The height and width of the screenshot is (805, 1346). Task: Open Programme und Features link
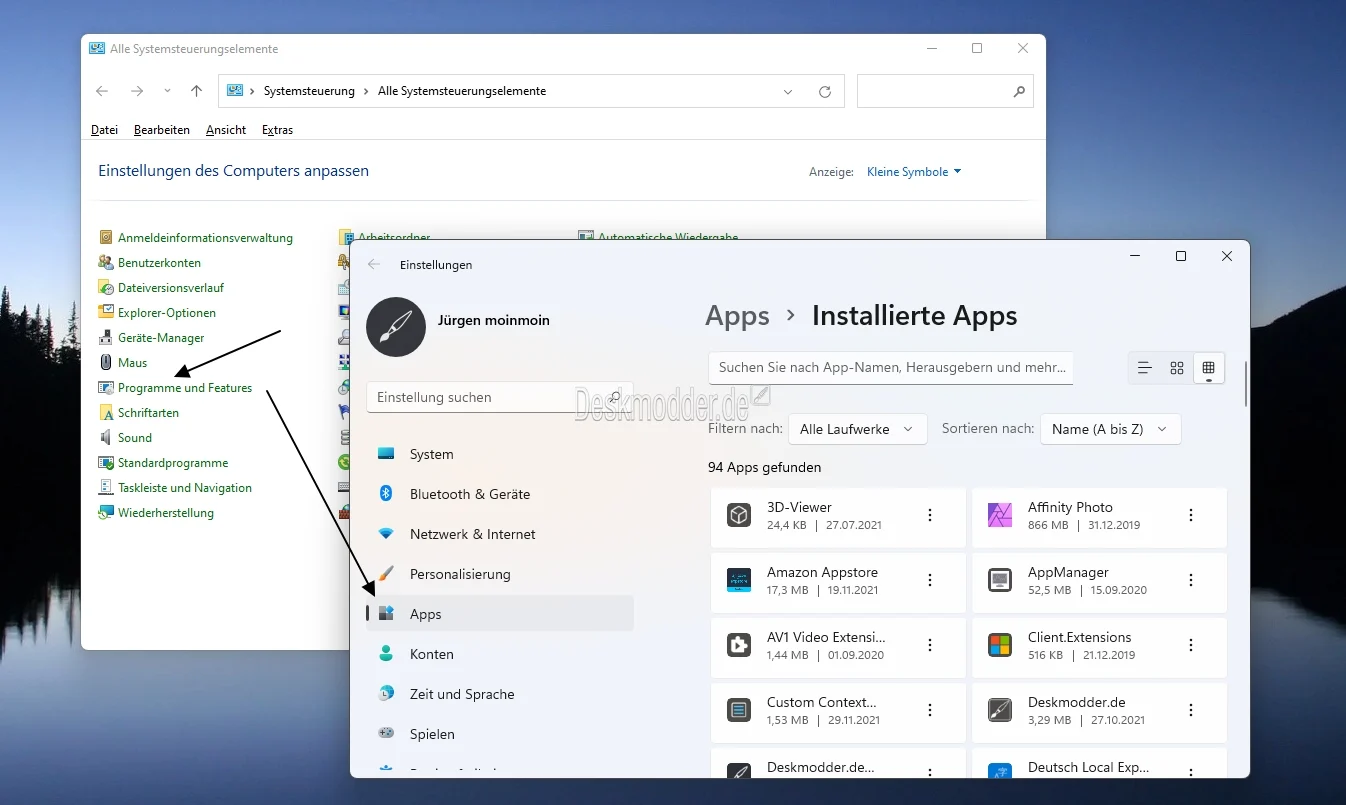185,388
